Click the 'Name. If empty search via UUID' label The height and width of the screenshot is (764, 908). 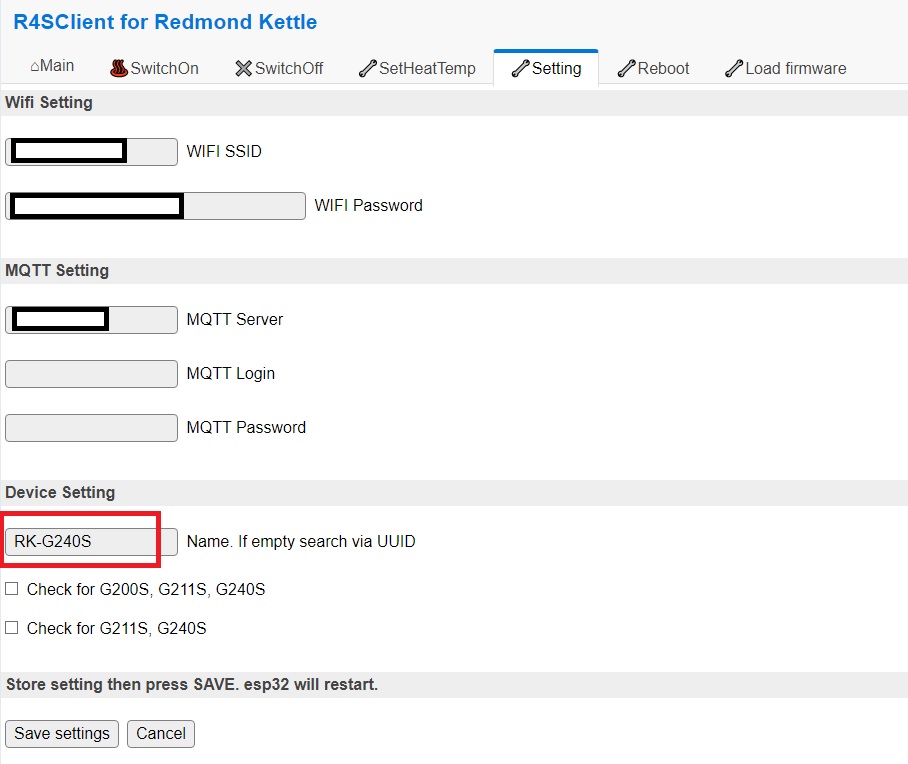pyautogui.click(x=301, y=542)
